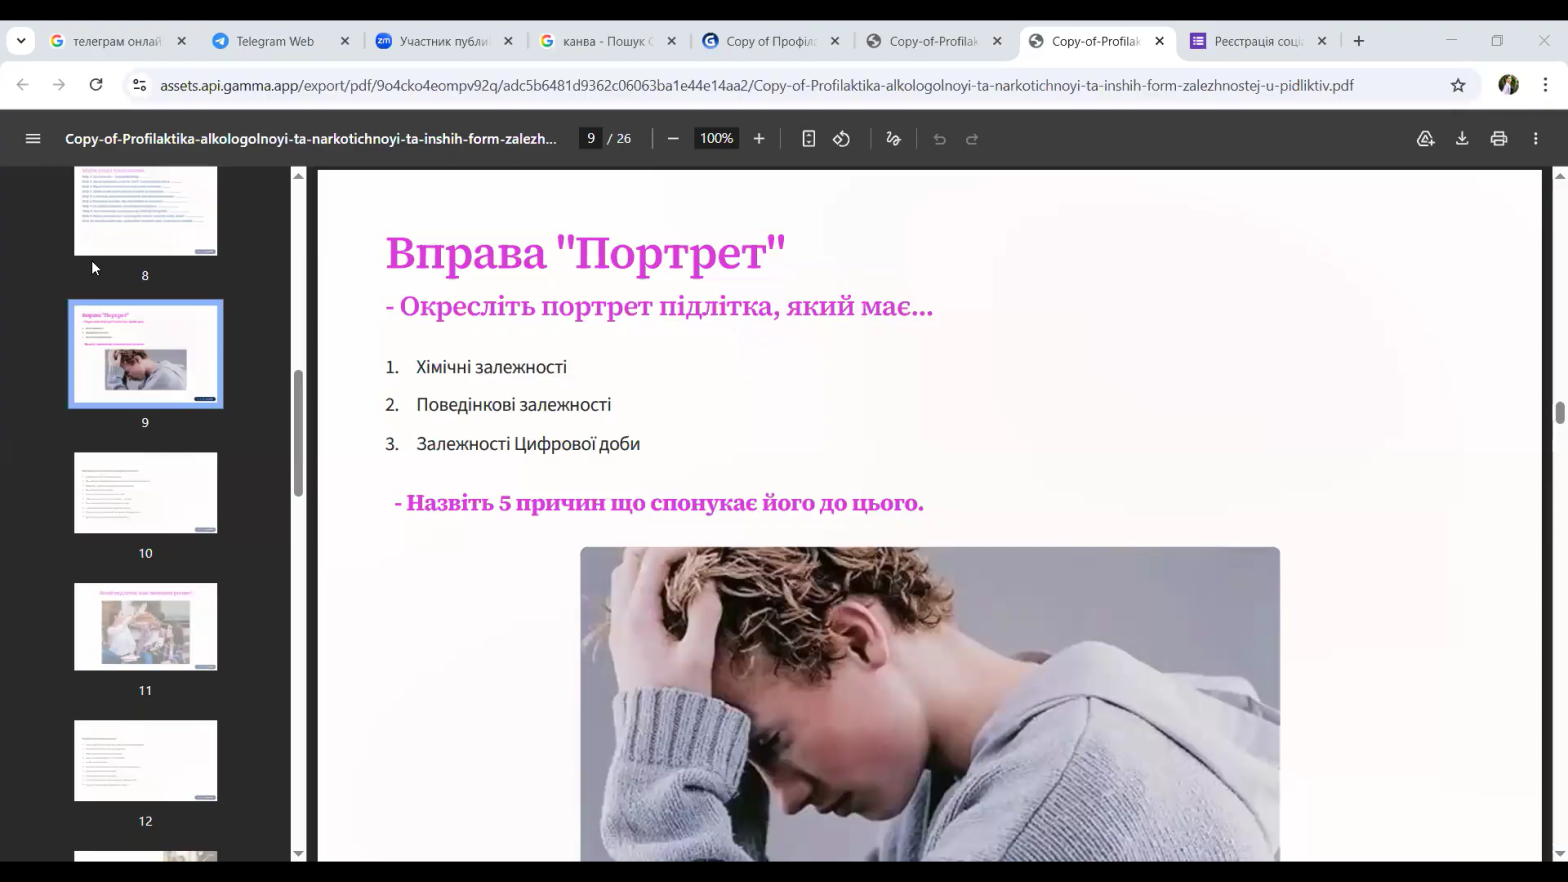Screen dimensions: 1568x882
Task: Reload the current page
Action: [96, 85]
